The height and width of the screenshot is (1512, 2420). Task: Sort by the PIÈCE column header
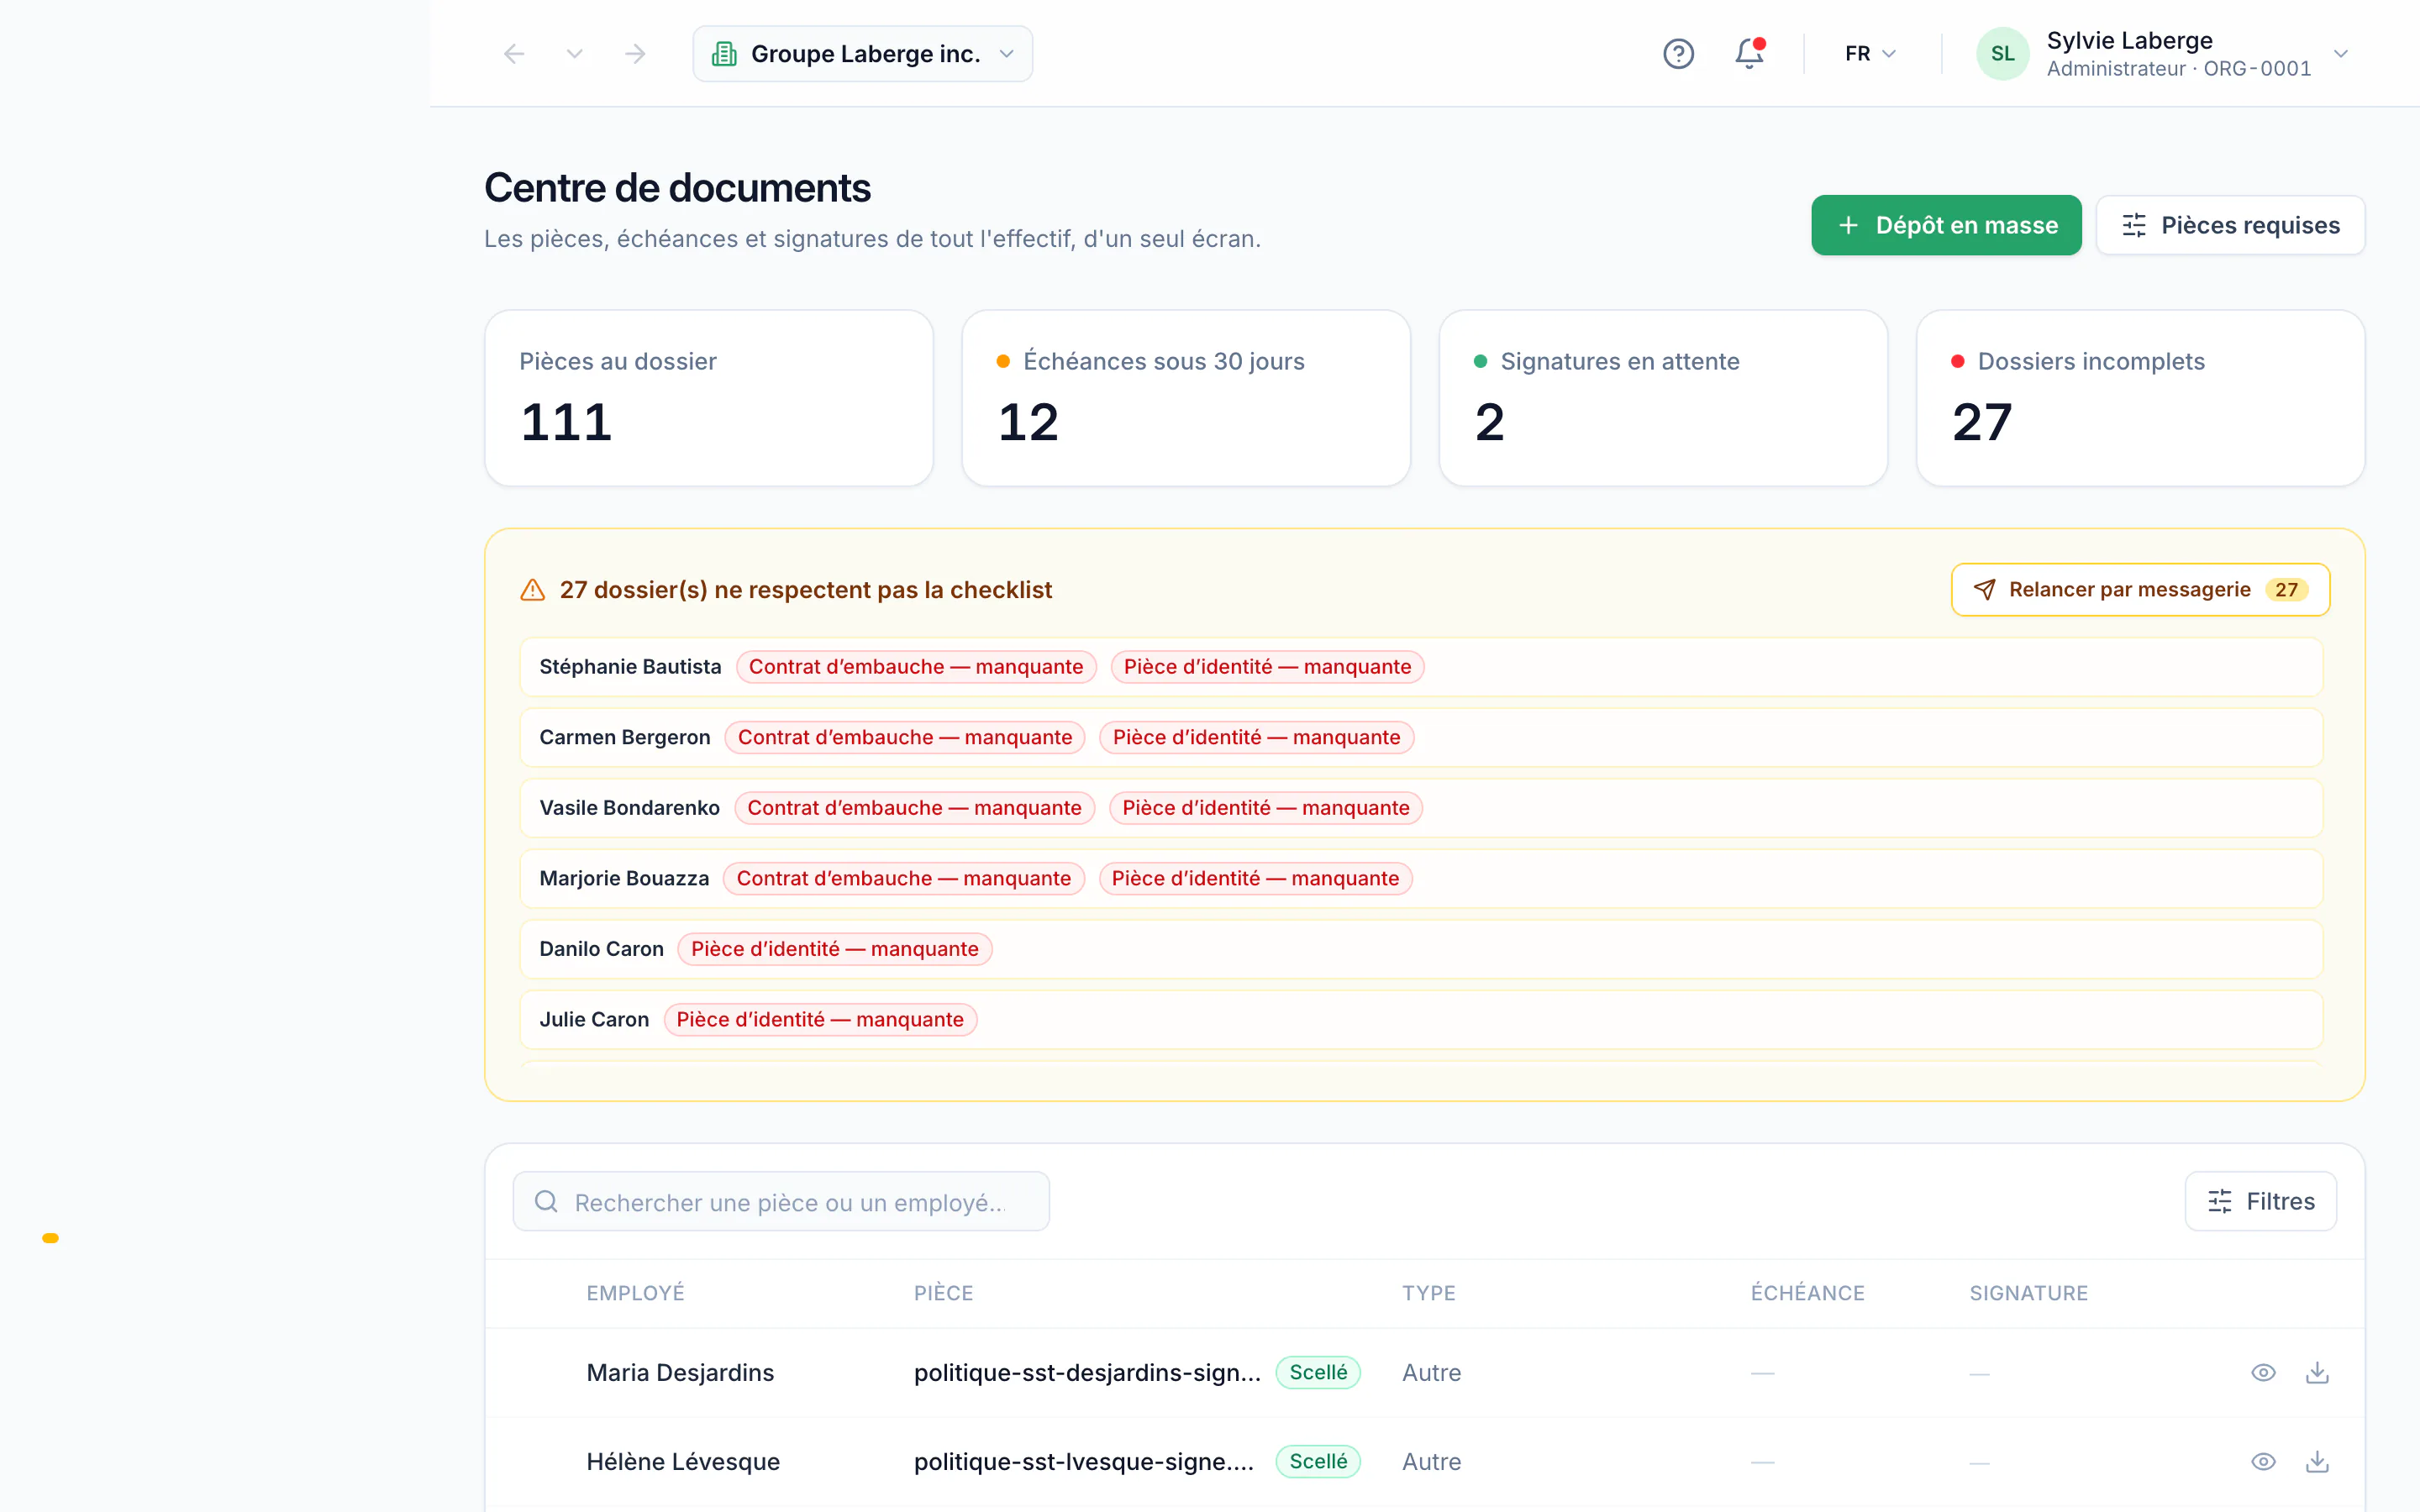click(x=943, y=1293)
